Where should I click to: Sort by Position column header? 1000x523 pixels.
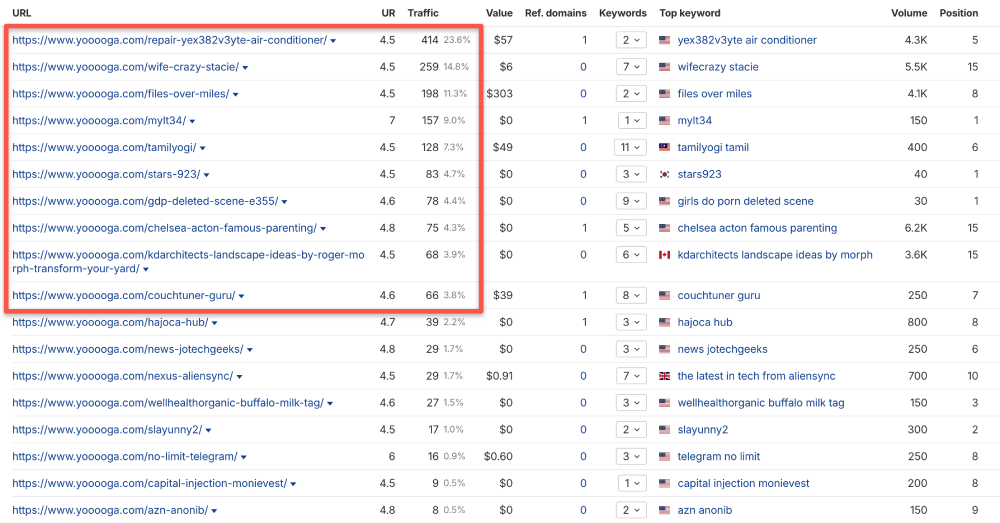(959, 13)
